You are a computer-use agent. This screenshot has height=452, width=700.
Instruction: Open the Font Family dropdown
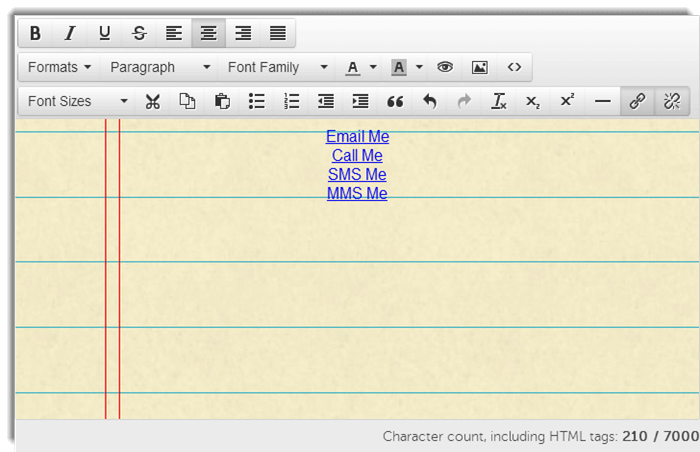pos(277,67)
